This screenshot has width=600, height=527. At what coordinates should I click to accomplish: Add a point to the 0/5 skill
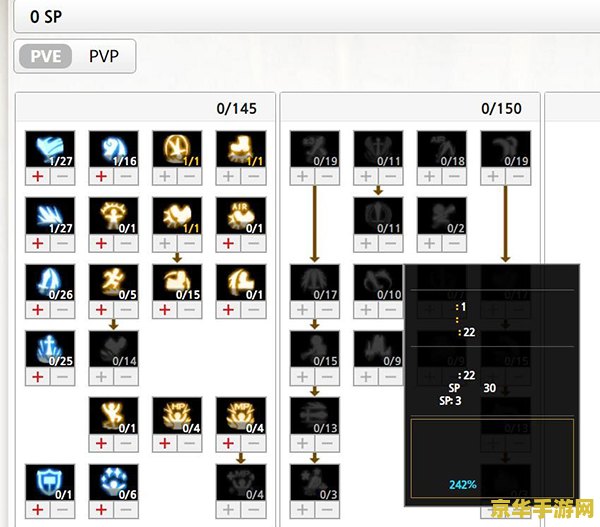[x=101, y=310]
